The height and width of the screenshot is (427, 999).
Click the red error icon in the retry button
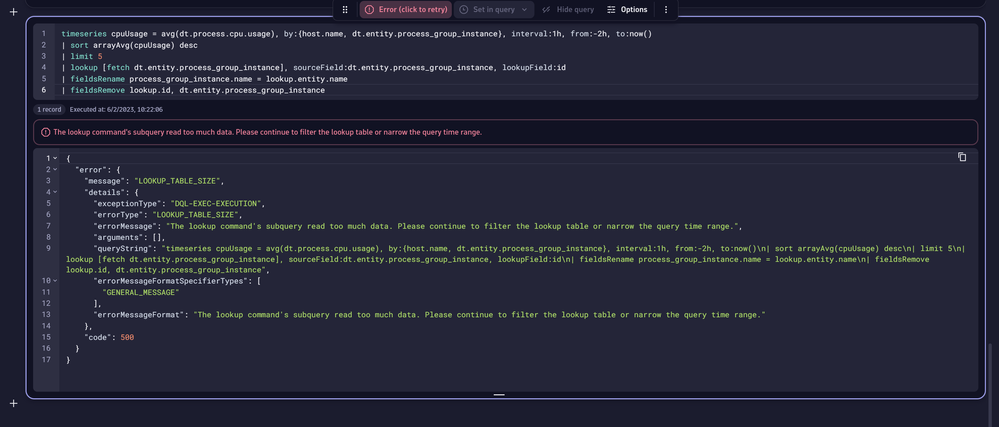click(x=369, y=9)
